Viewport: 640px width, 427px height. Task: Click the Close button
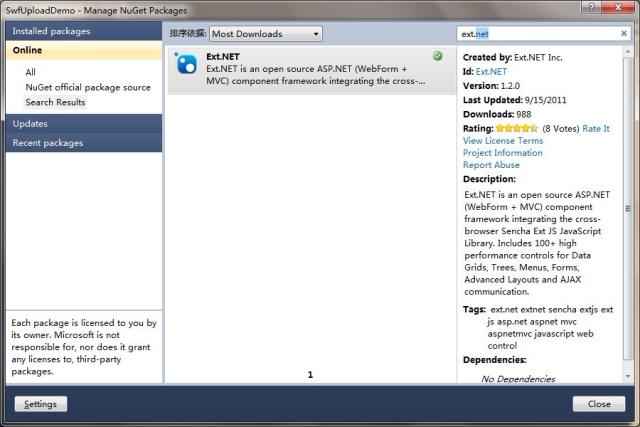pyautogui.click(x=599, y=404)
